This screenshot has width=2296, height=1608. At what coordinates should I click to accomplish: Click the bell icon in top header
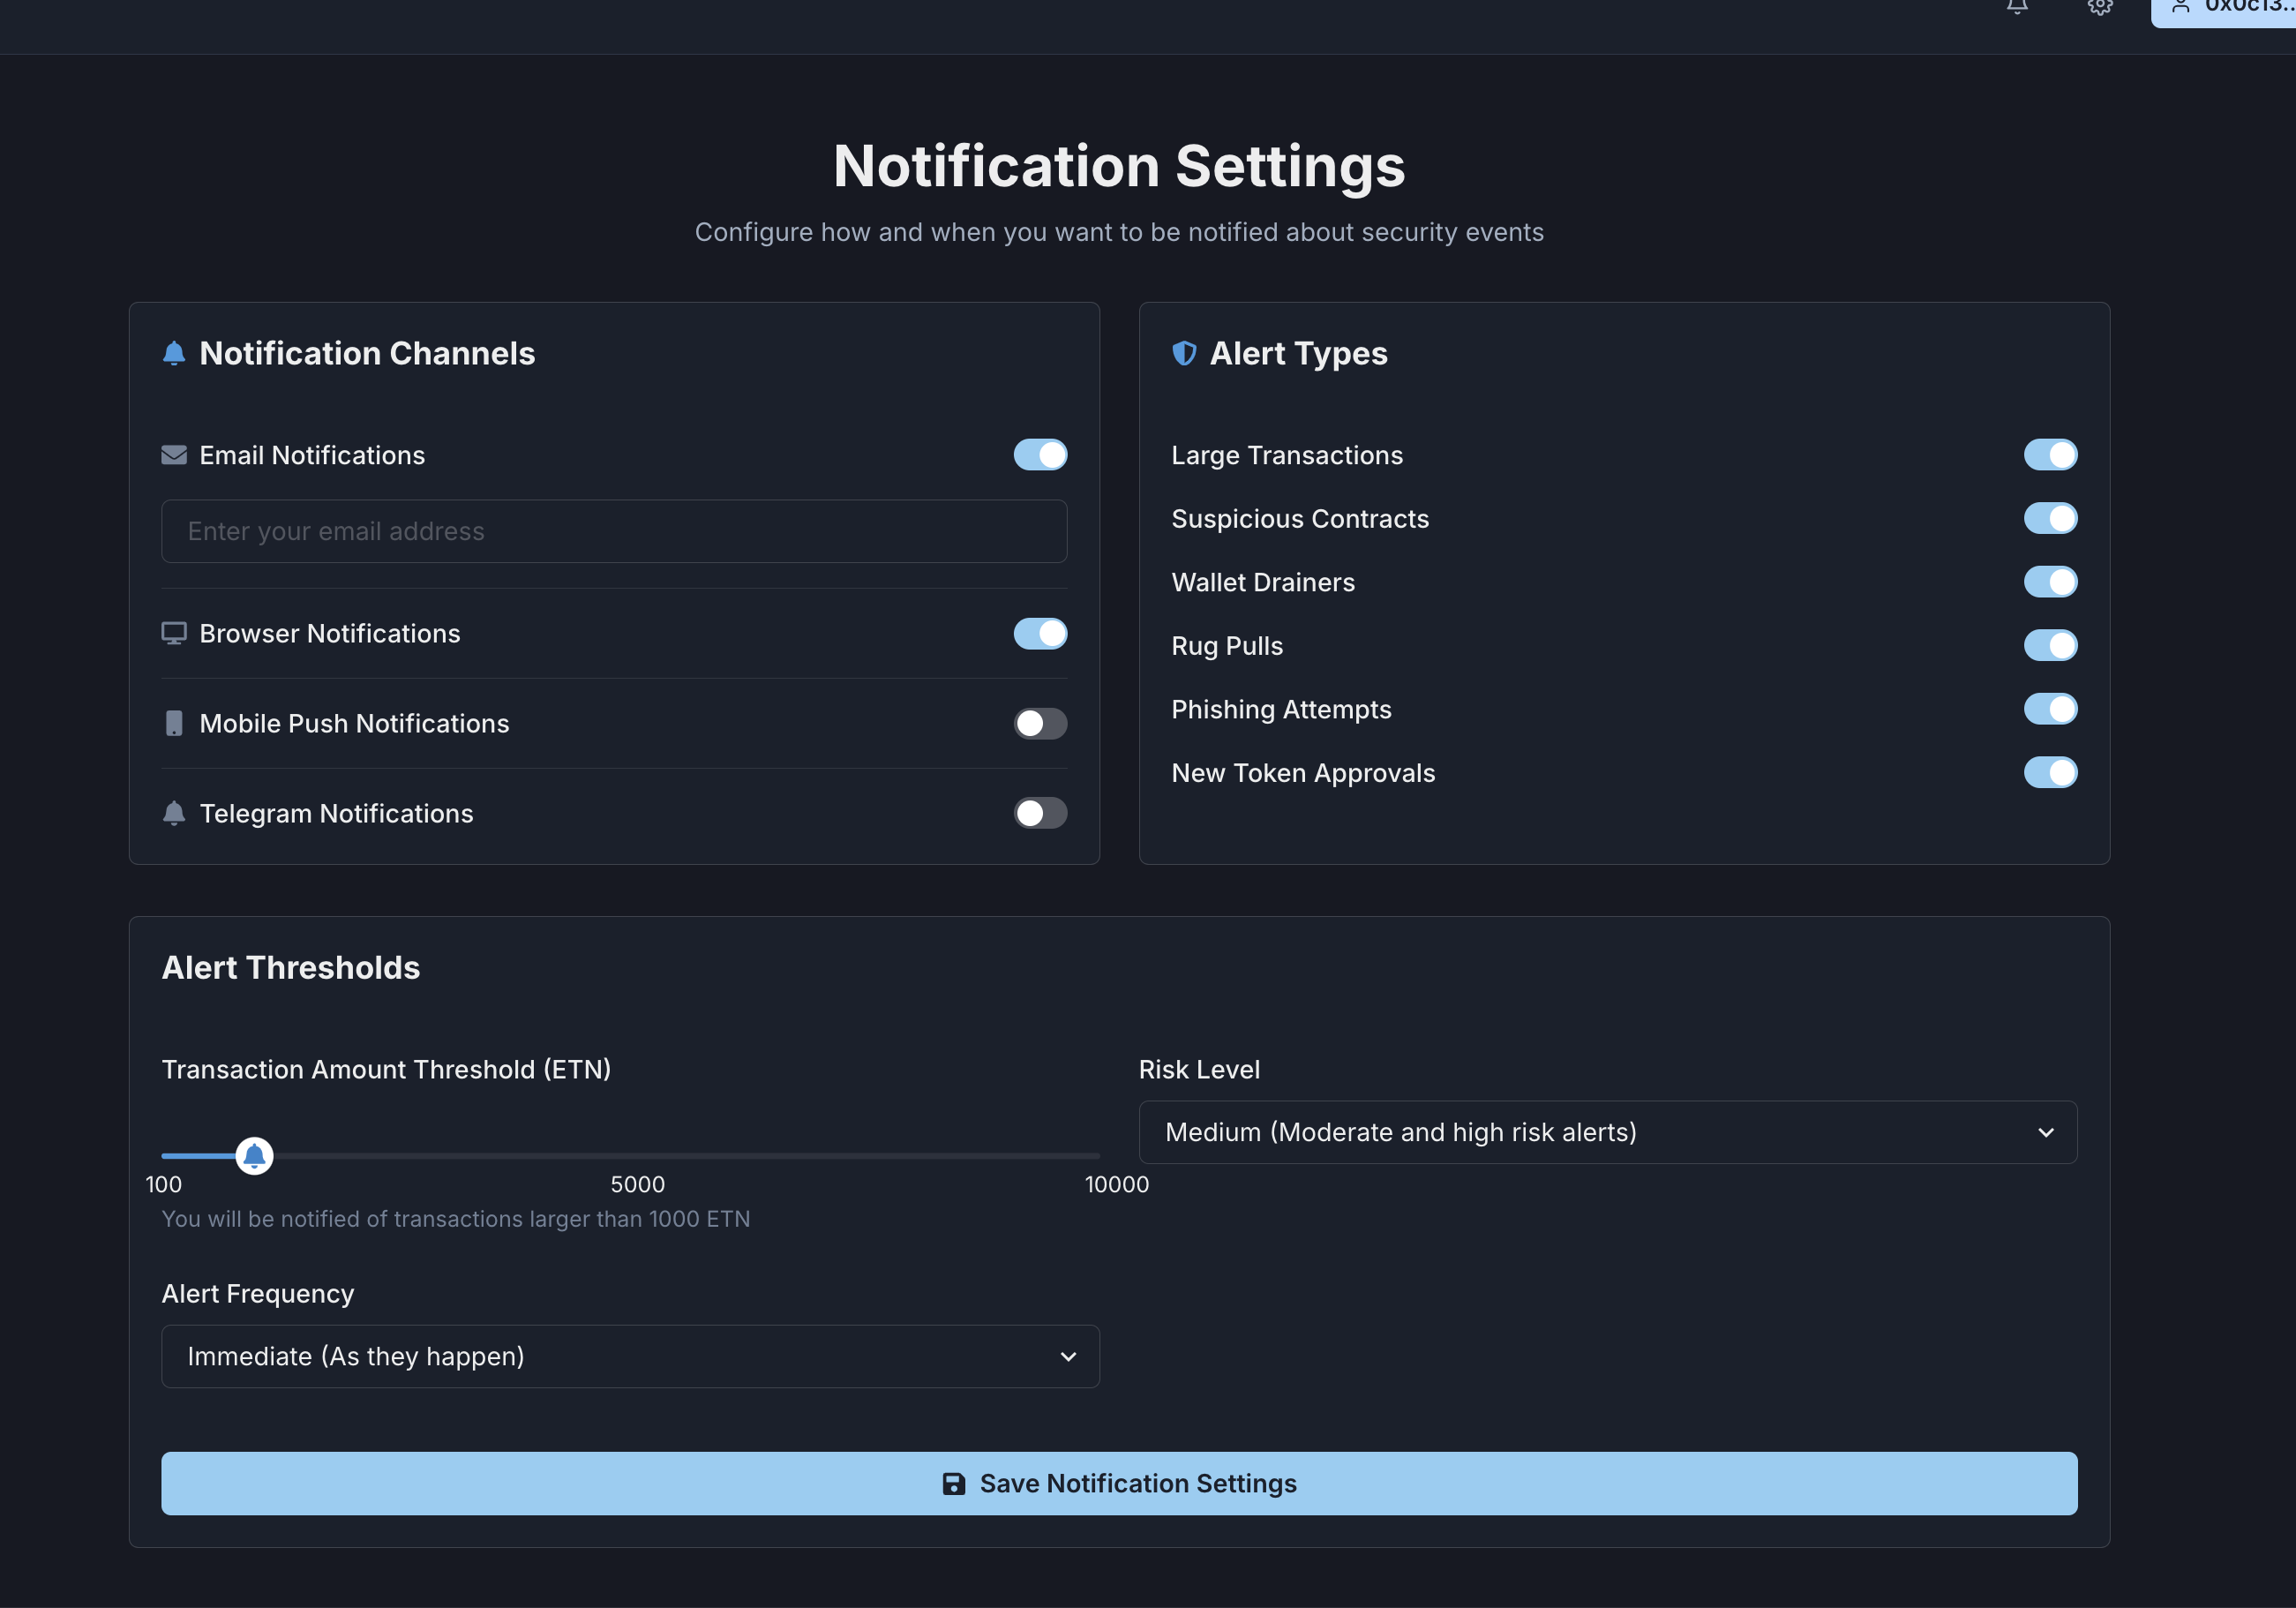[2017, 6]
